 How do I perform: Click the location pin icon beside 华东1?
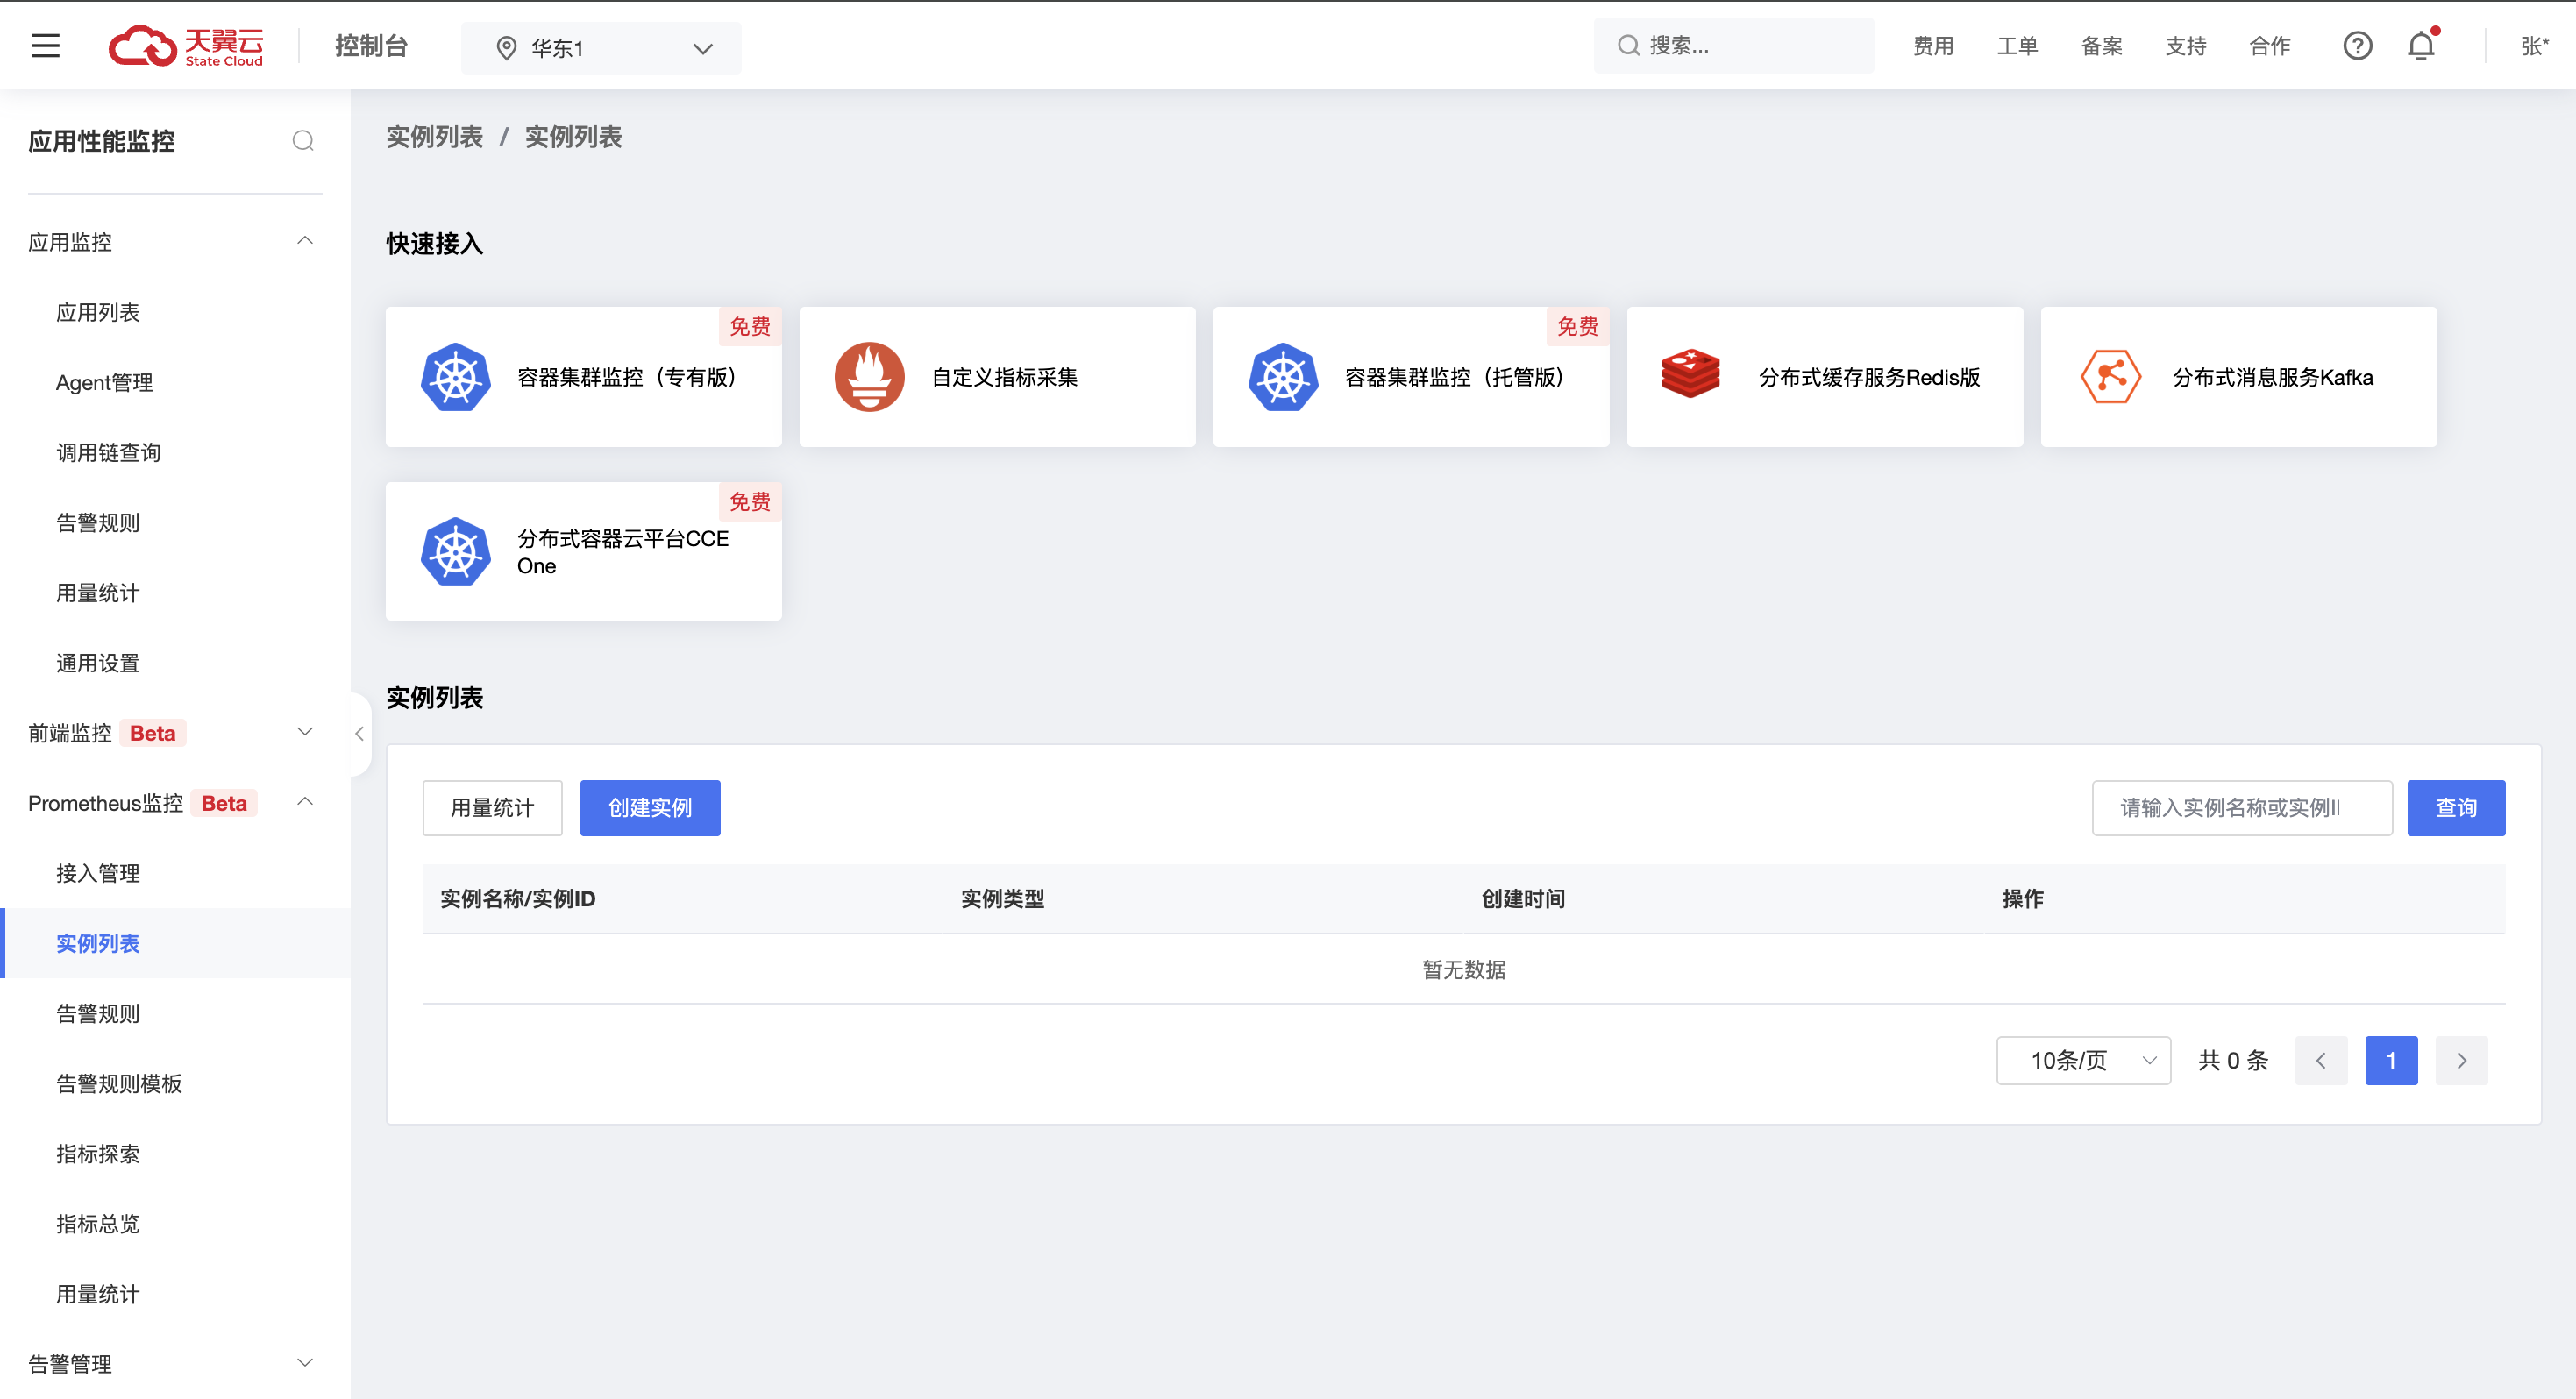[x=507, y=48]
